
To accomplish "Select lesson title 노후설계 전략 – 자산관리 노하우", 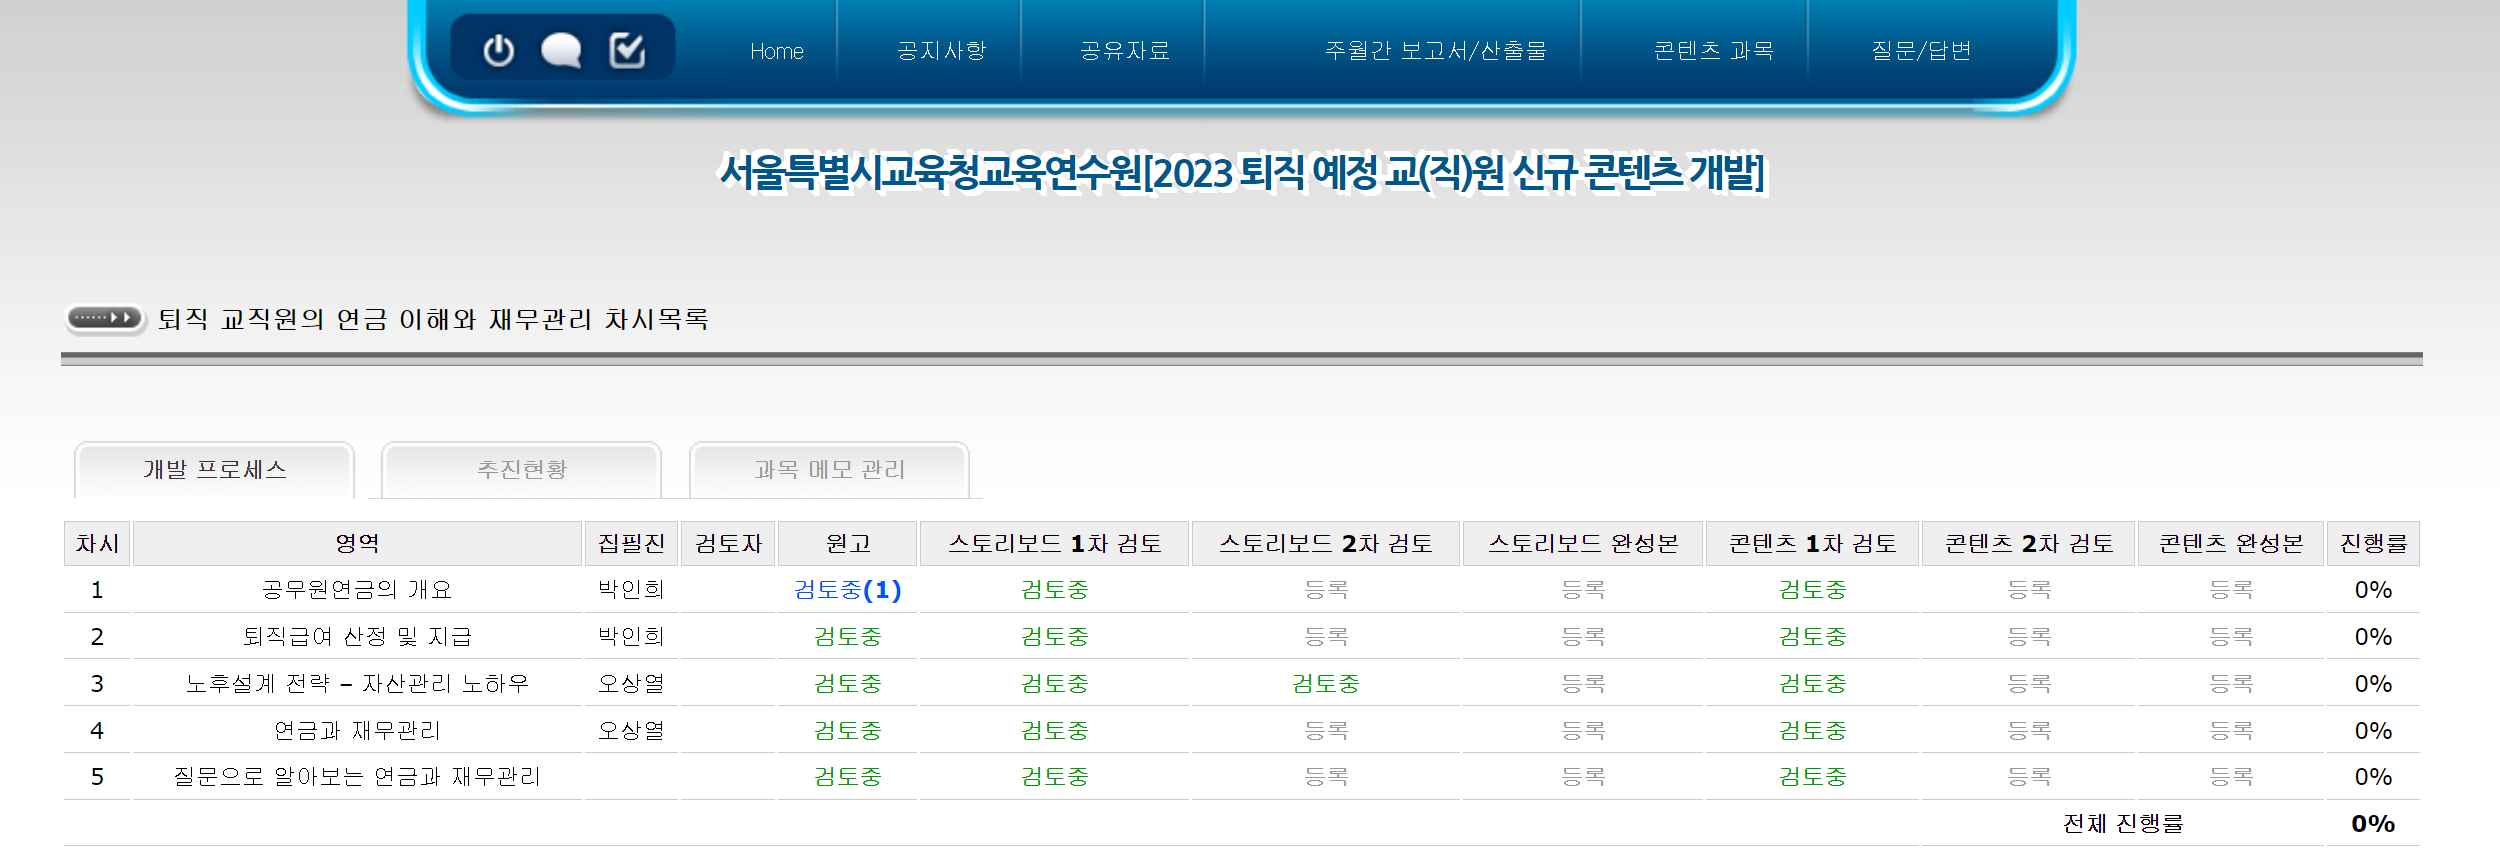I will [x=357, y=684].
